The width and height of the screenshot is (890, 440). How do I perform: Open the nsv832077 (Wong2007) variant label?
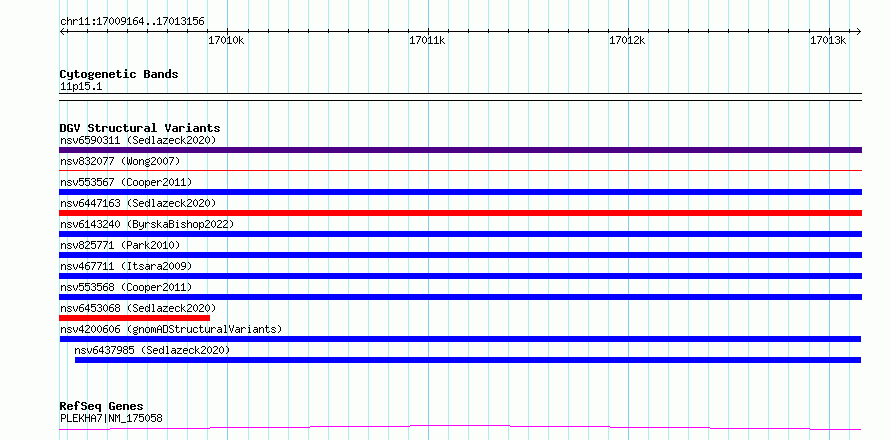point(120,161)
